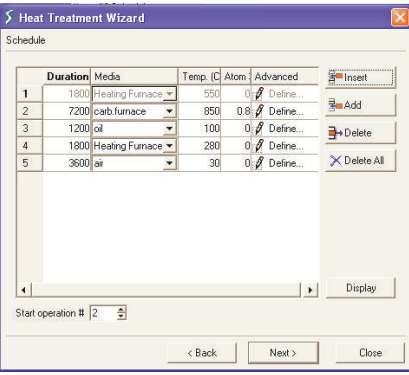Click pencil Define icon in oil row
409x375 pixels.
pos(259,129)
